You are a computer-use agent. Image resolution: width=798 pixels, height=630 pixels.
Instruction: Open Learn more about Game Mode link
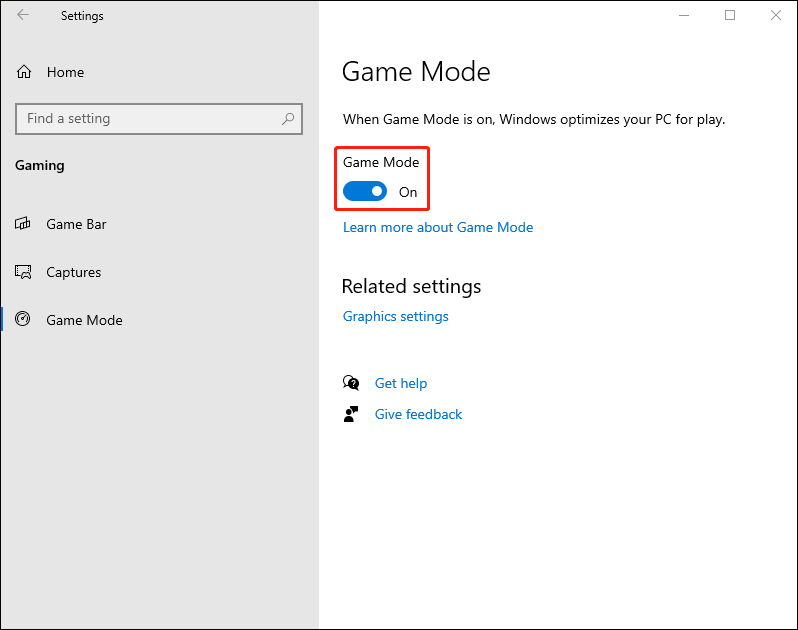[438, 227]
